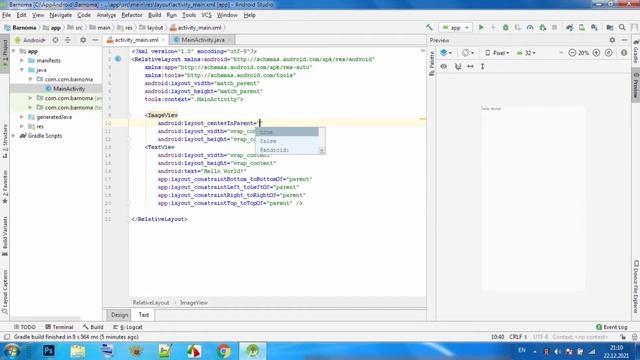Open the VCS menu
This screenshot has width=640, height=360.
click(207, 15)
